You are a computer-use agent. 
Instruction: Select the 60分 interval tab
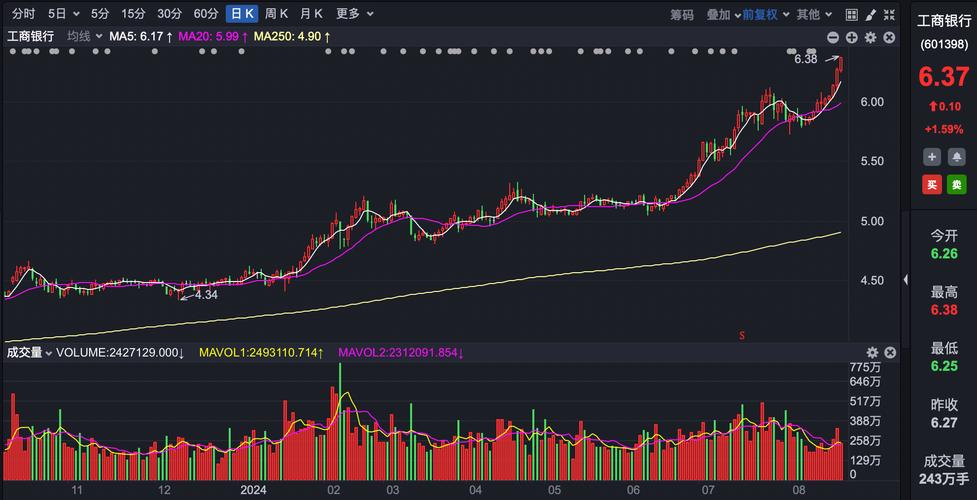(x=206, y=14)
